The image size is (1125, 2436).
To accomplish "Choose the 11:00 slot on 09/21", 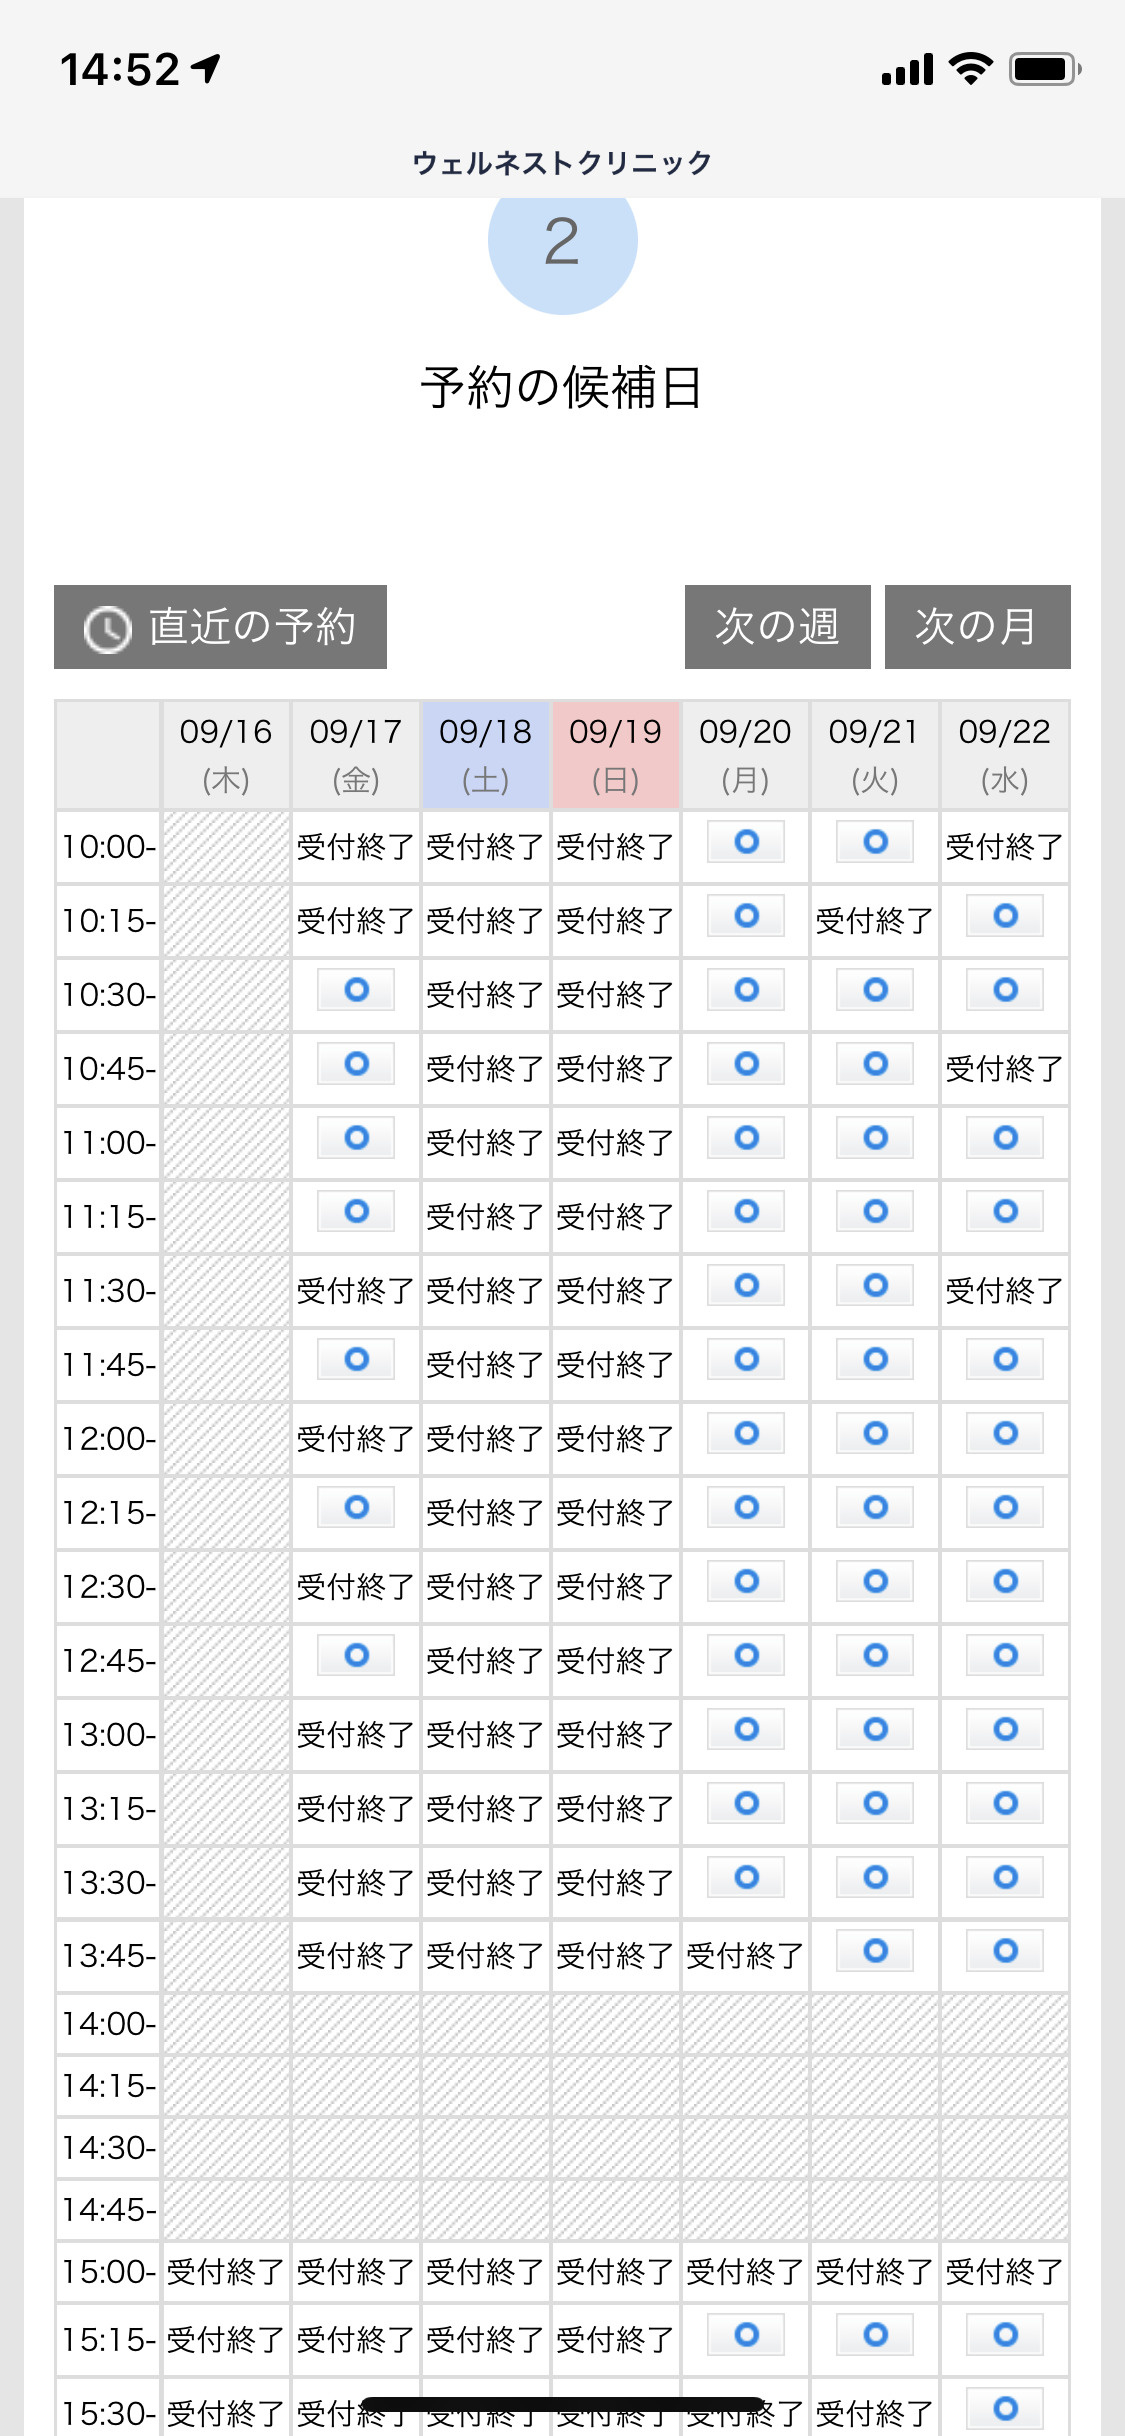I will (x=875, y=1138).
